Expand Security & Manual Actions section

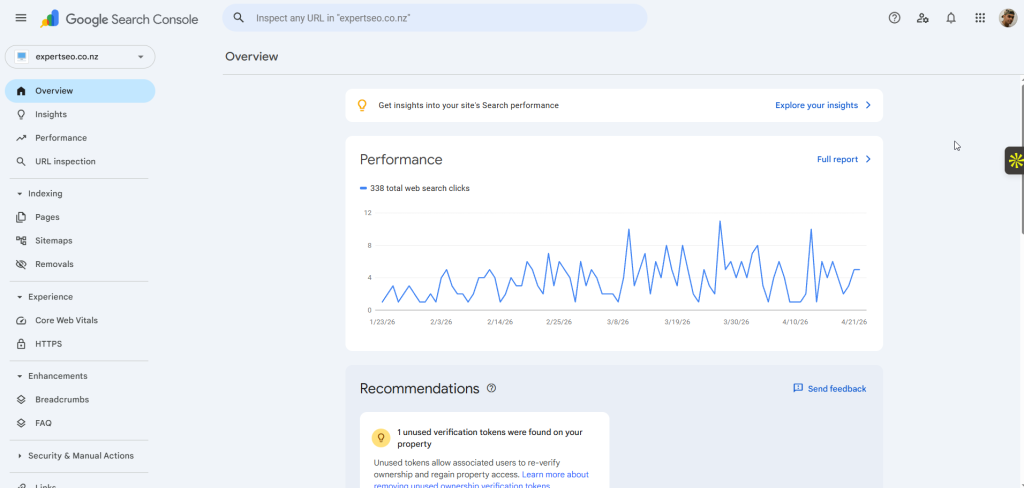tap(20, 455)
